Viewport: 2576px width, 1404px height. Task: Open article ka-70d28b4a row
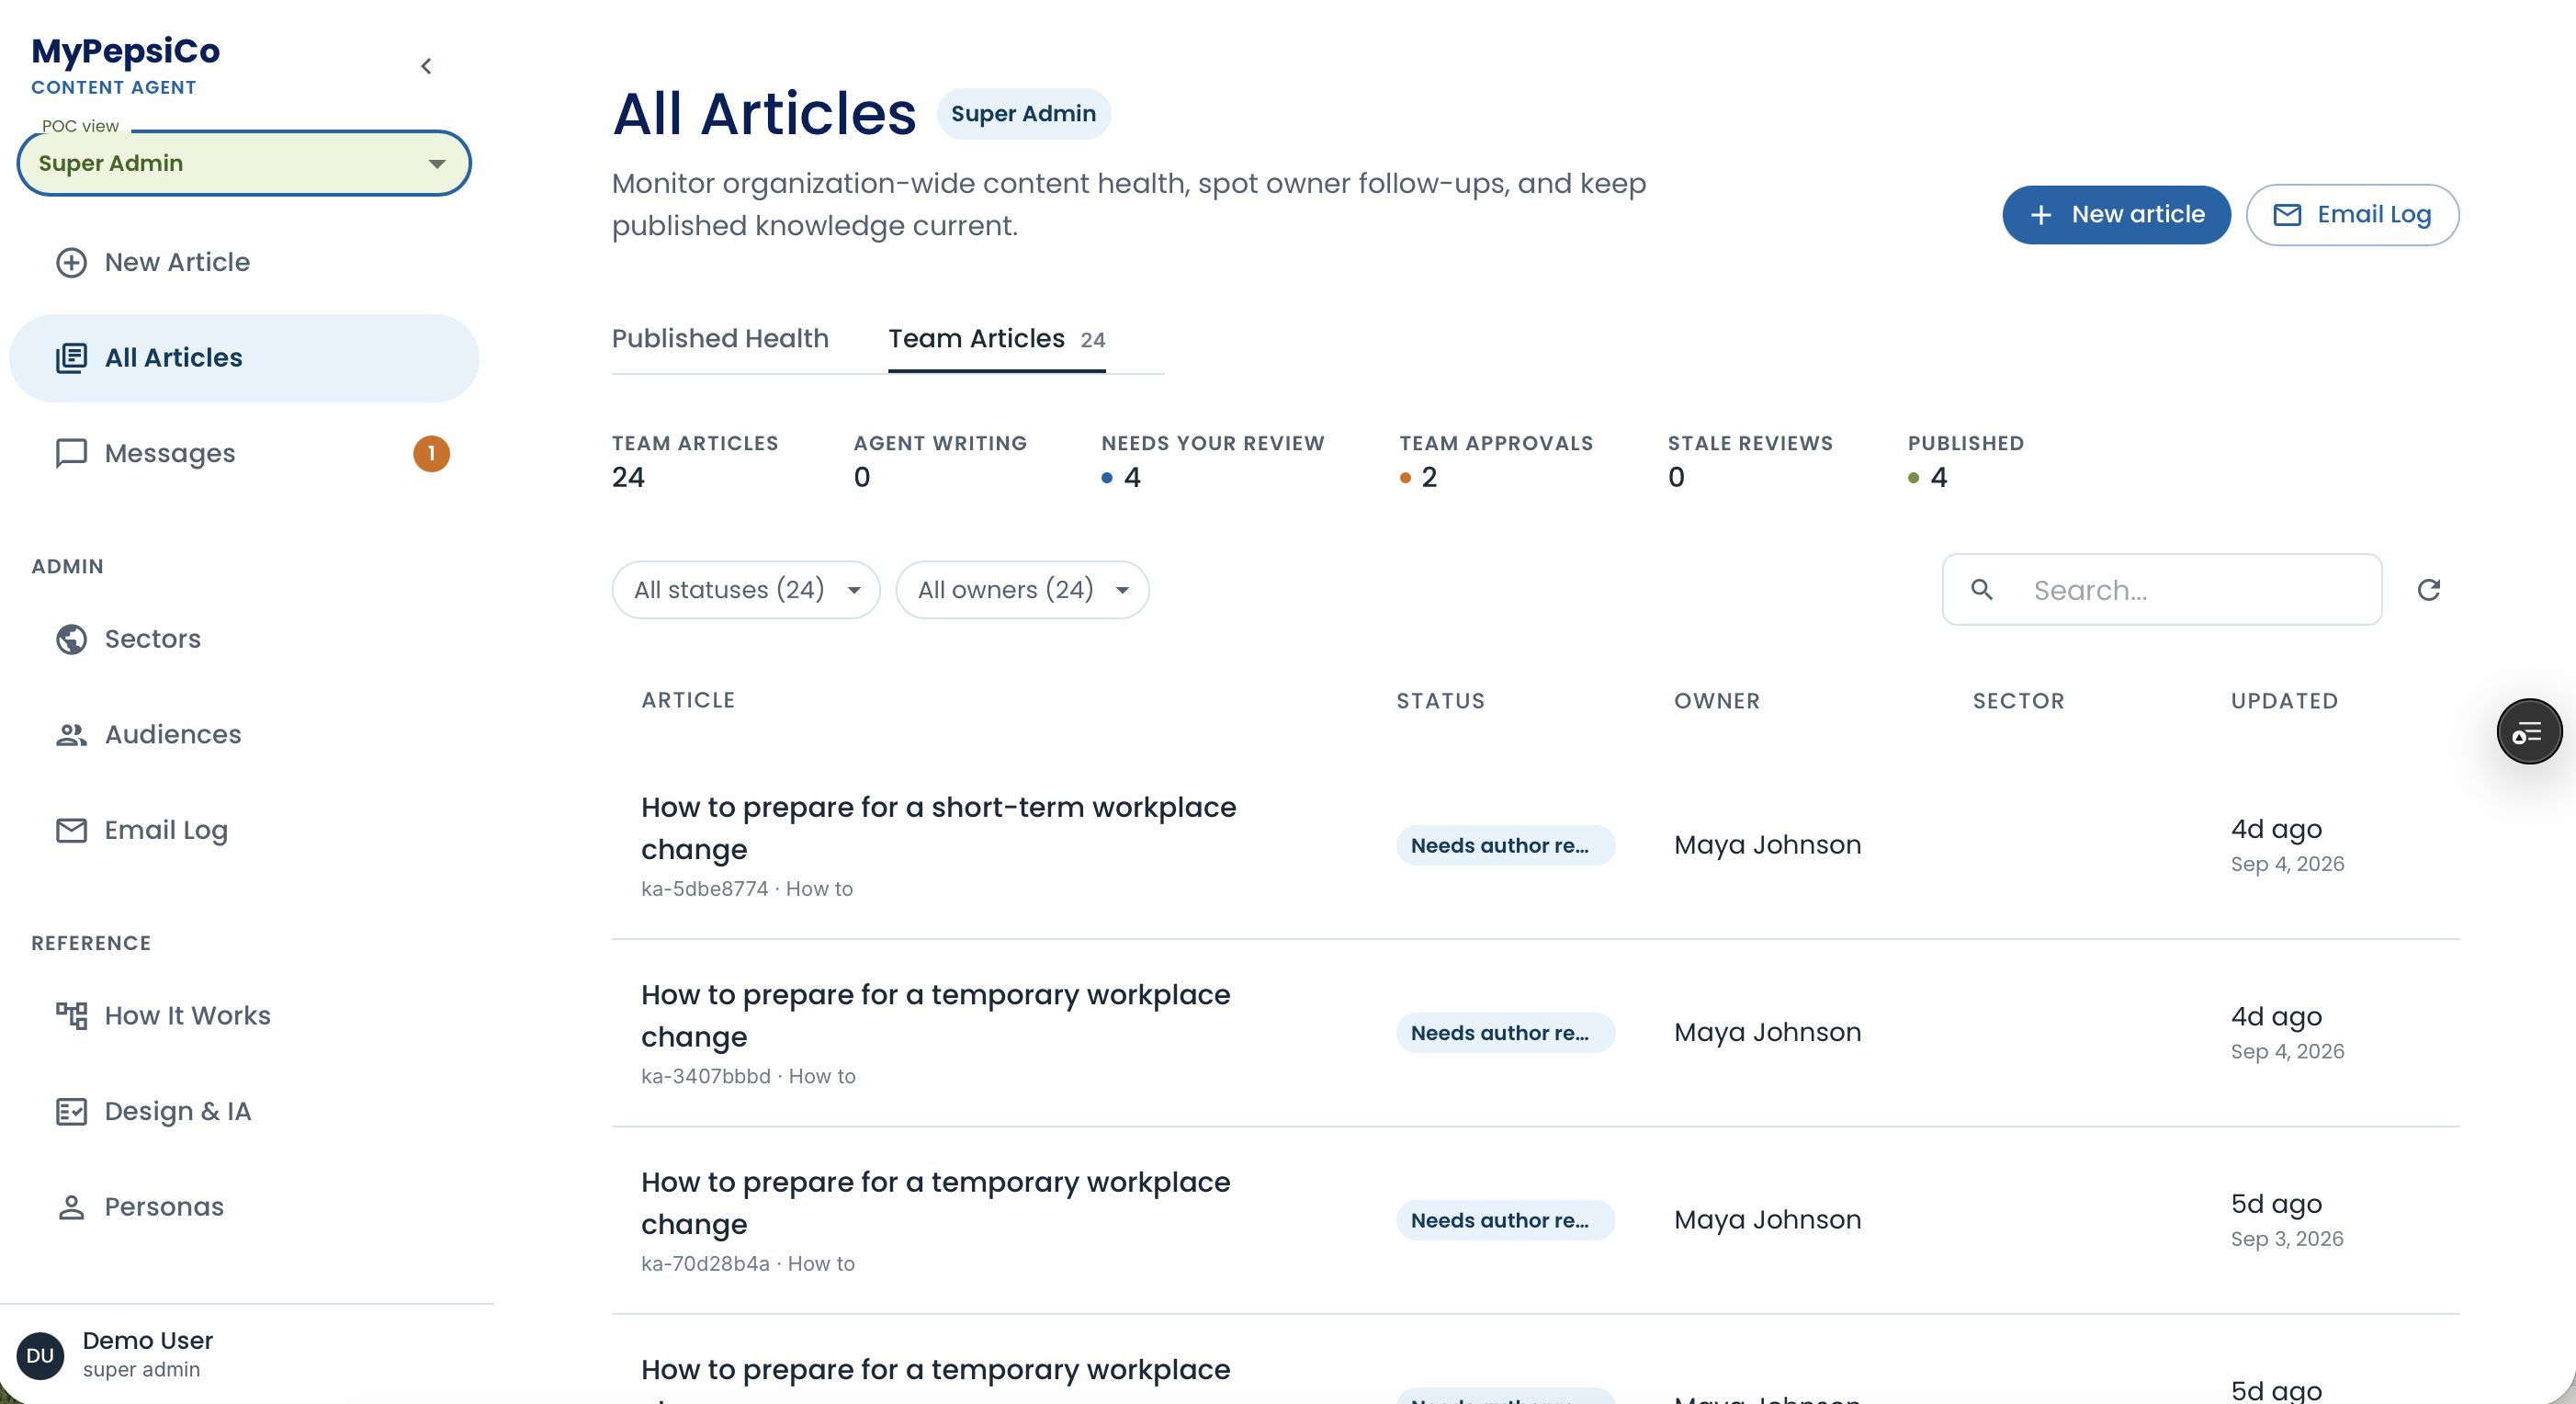[1535, 1221]
